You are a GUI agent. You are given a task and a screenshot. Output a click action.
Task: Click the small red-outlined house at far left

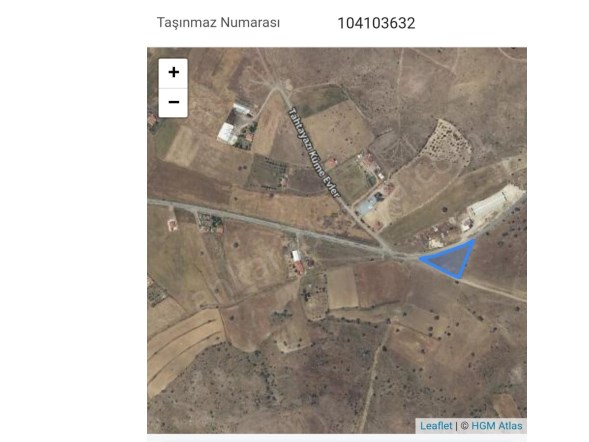(172, 225)
